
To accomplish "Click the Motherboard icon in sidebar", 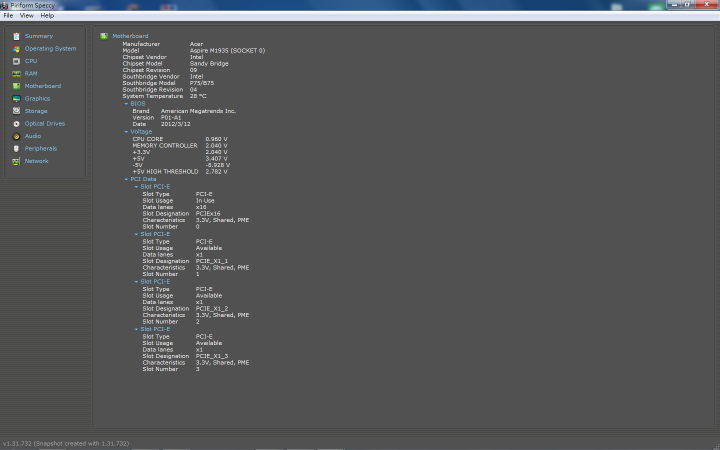I will (x=17, y=86).
